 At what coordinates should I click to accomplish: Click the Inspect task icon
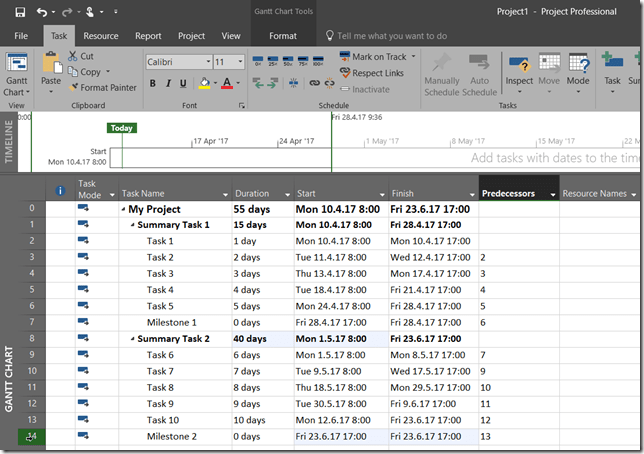coord(519,66)
